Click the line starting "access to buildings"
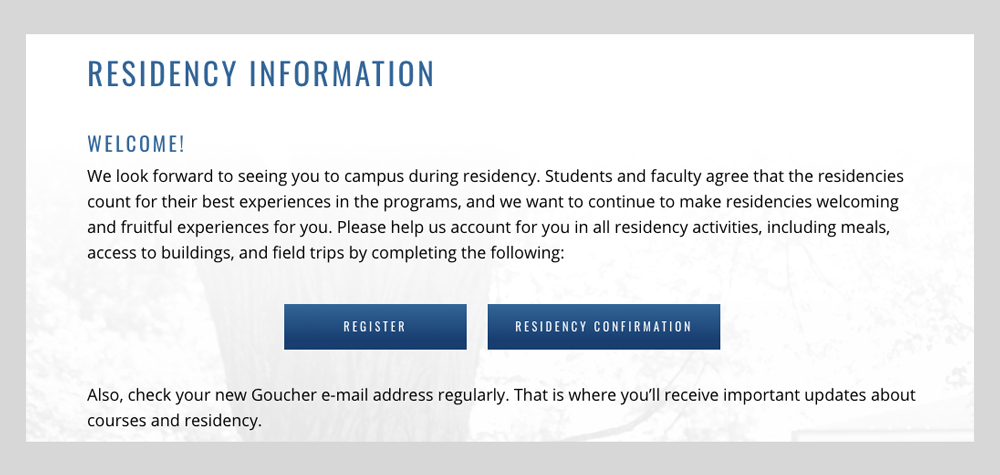This screenshot has width=1000, height=475. point(326,253)
